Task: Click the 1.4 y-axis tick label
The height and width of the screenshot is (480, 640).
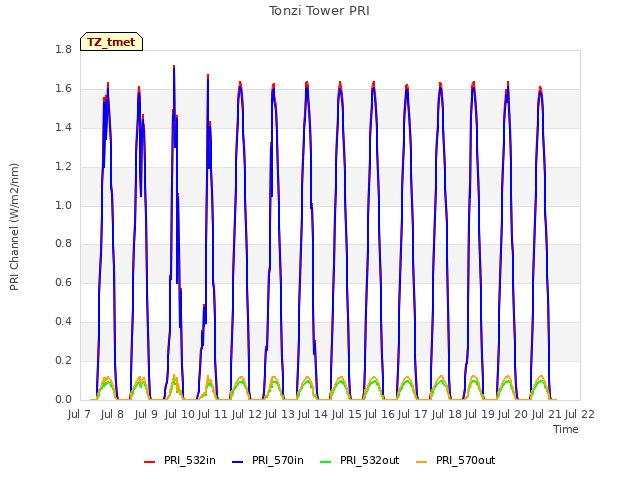Action: [x=63, y=127]
